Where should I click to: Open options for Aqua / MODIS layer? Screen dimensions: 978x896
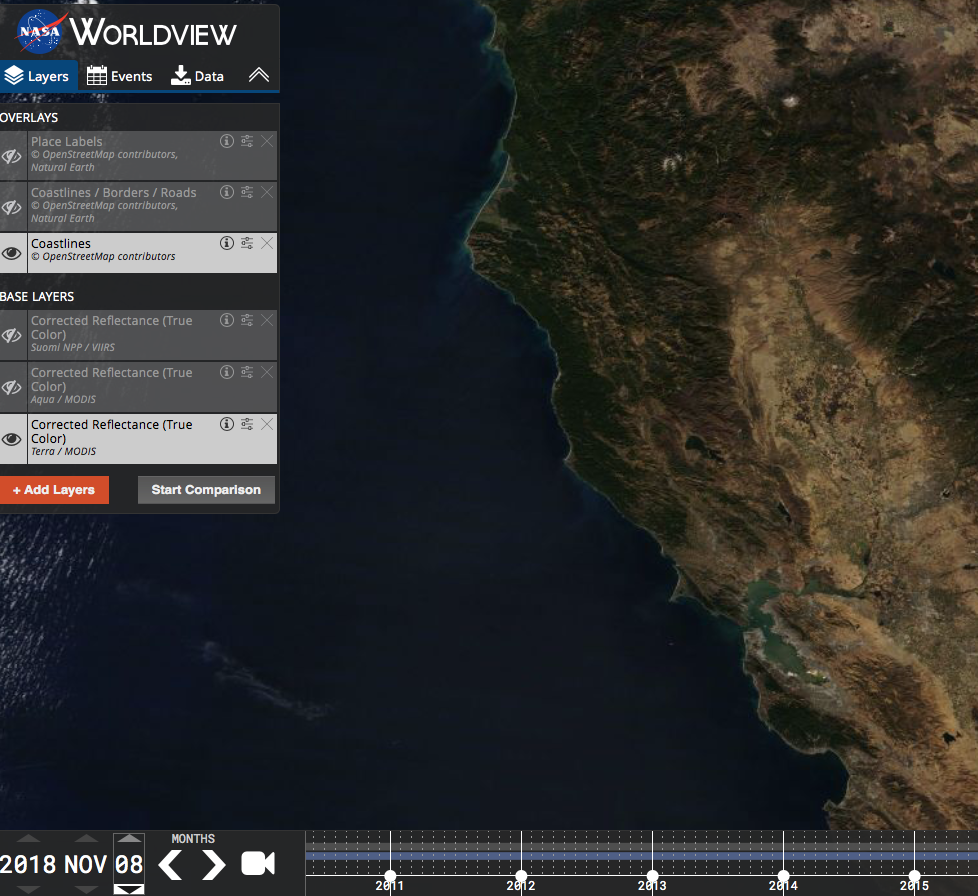coord(247,372)
